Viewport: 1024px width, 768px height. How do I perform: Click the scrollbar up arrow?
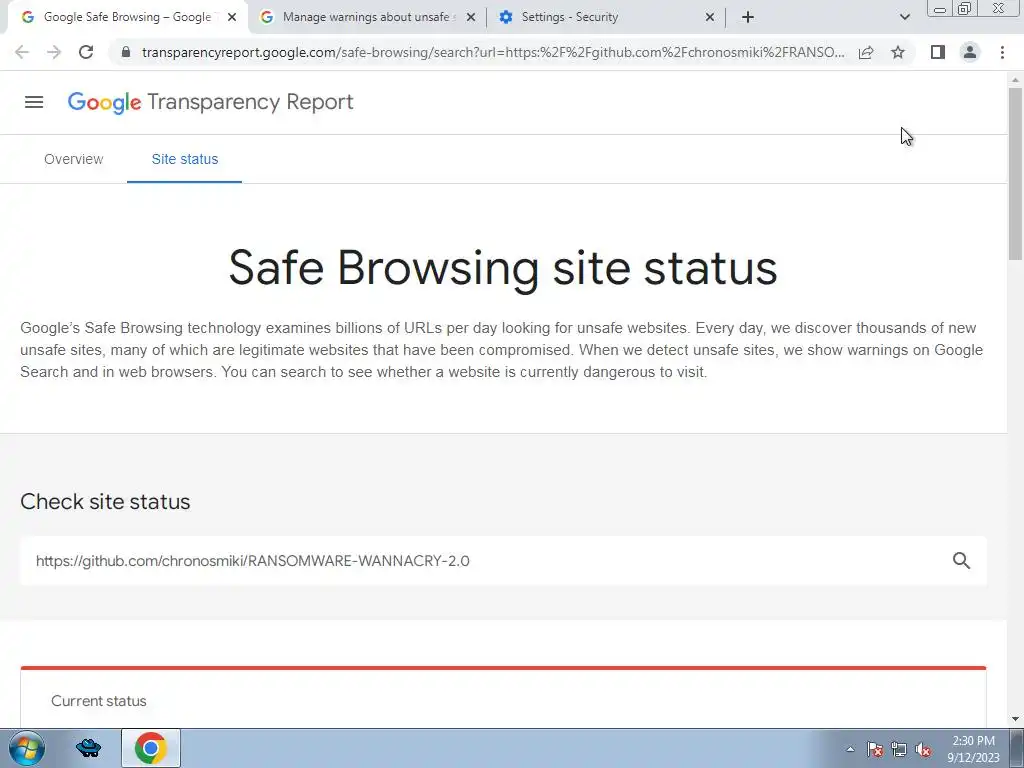pyautogui.click(x=1016, y=80)
